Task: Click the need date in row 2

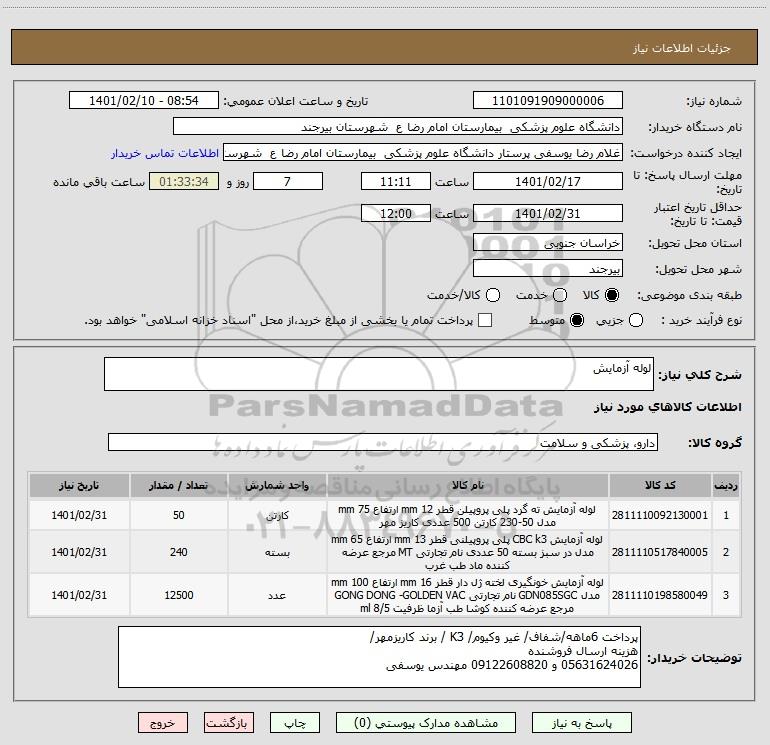Action: tap(79, 552)
